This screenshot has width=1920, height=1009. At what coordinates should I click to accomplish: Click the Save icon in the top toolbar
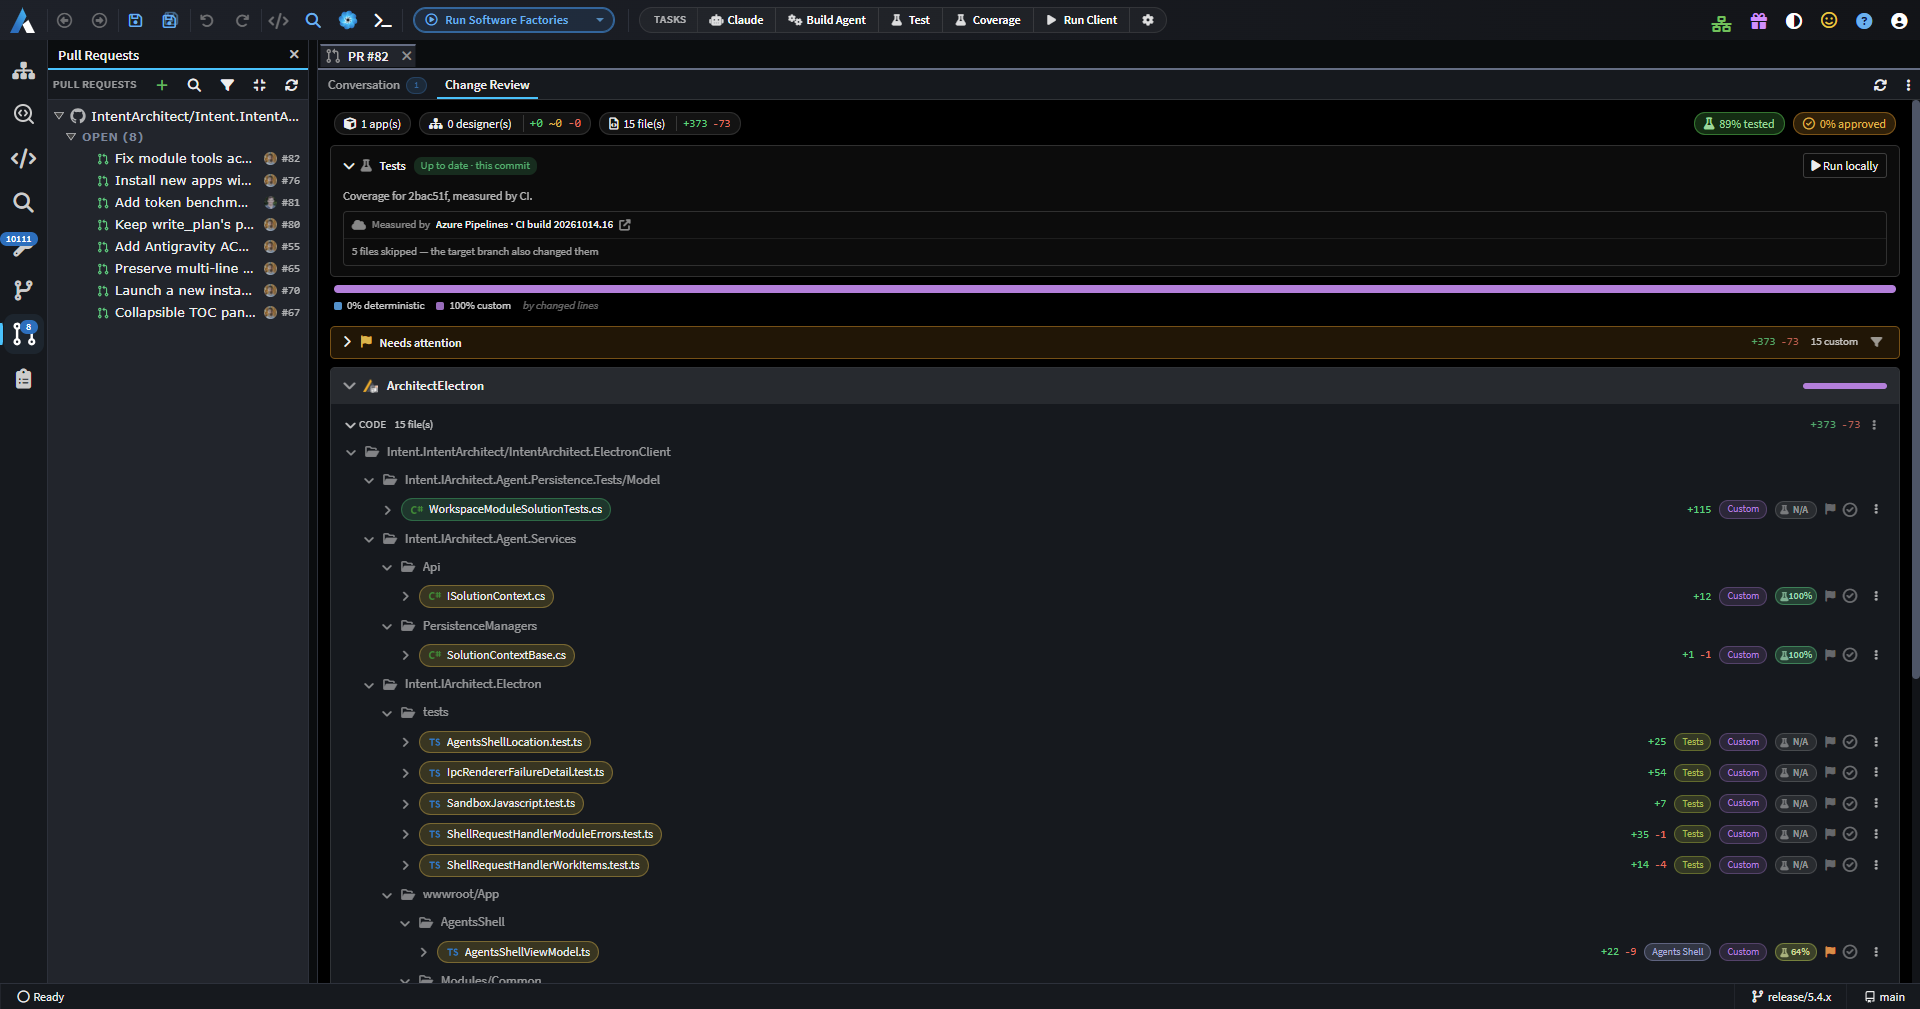pos(136,20)
